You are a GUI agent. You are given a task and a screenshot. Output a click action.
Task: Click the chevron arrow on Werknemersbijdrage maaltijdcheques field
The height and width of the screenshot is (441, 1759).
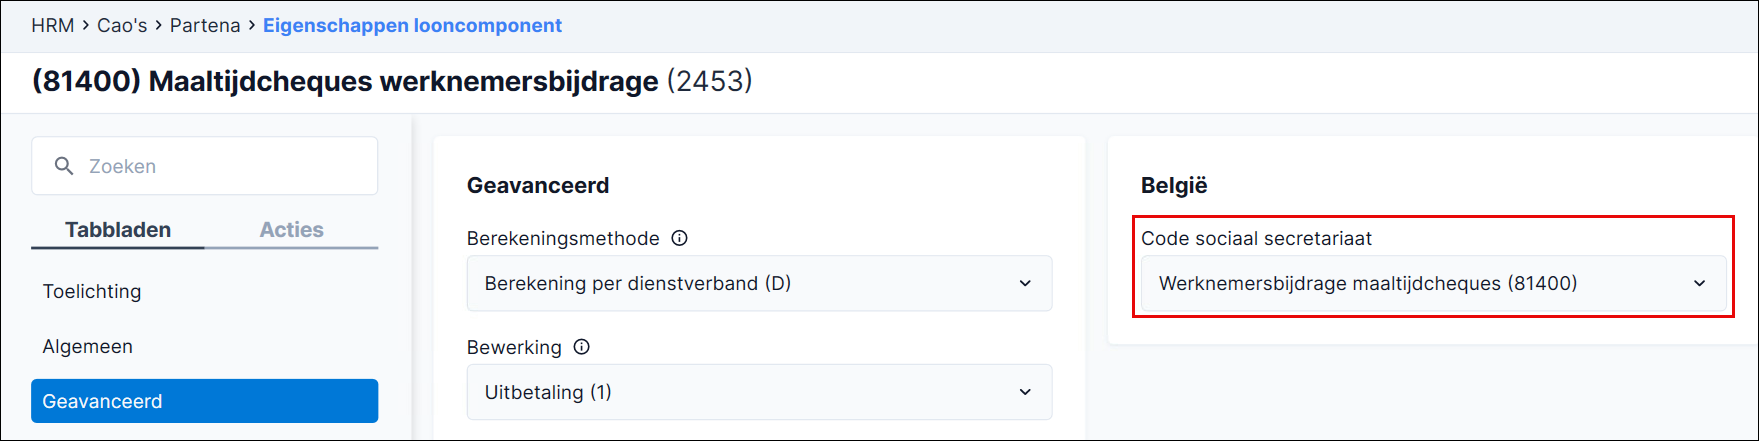click(x=1699, y=283)
